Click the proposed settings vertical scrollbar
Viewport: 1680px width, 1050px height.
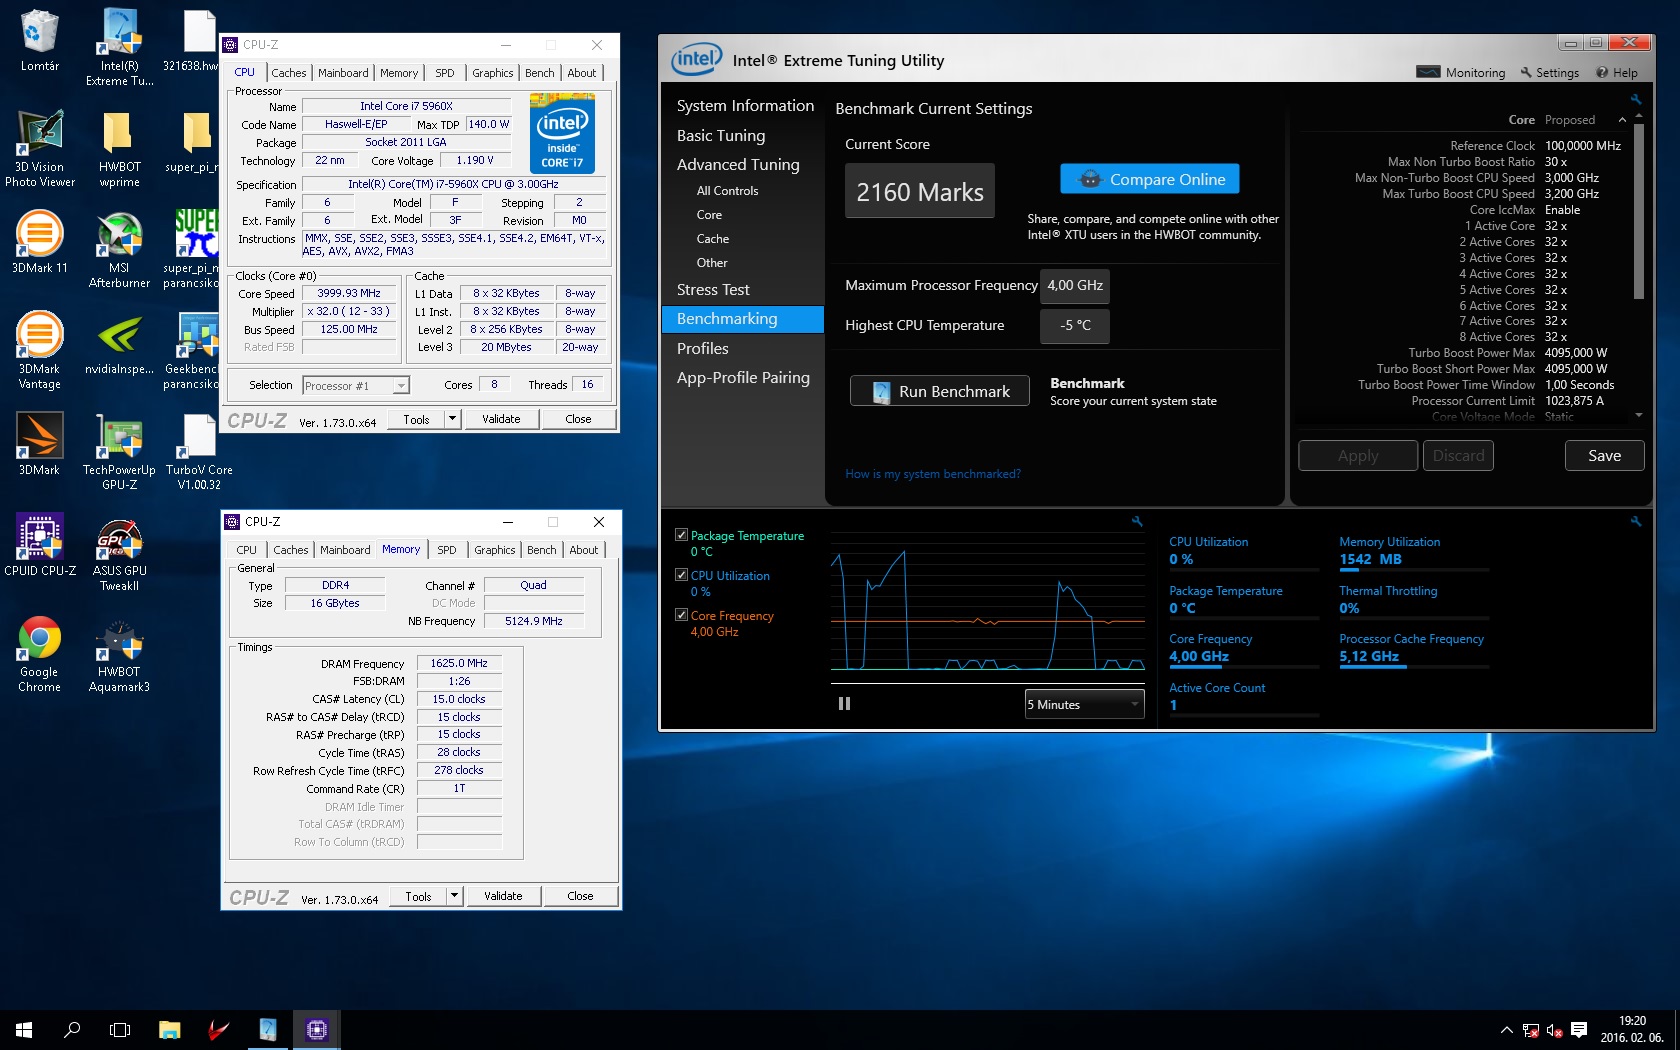click(1638, 212)
